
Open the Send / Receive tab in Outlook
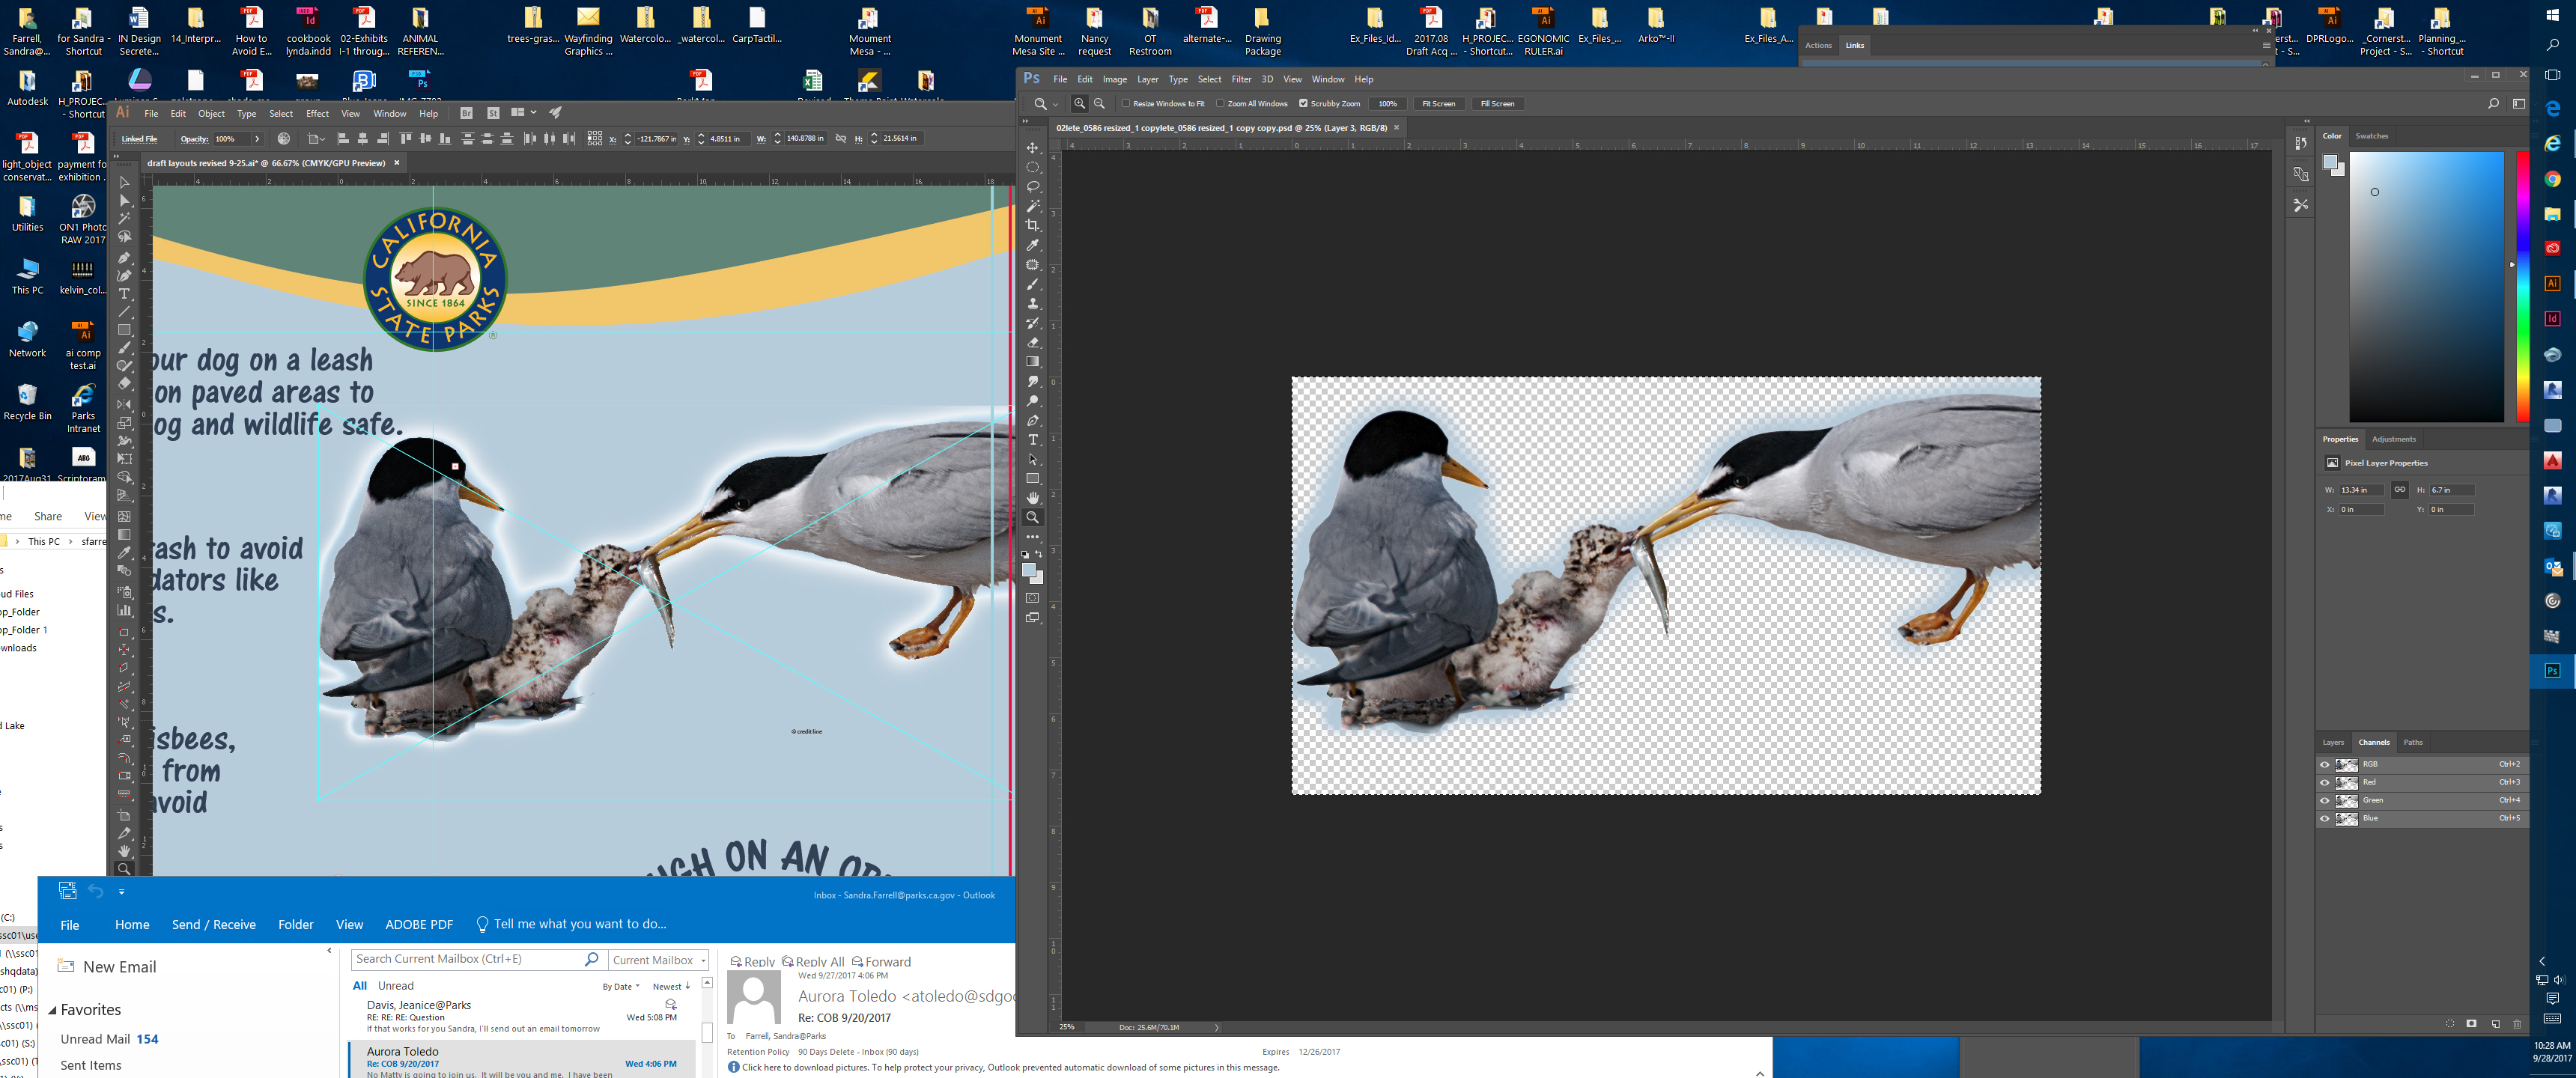pos(213,925)
